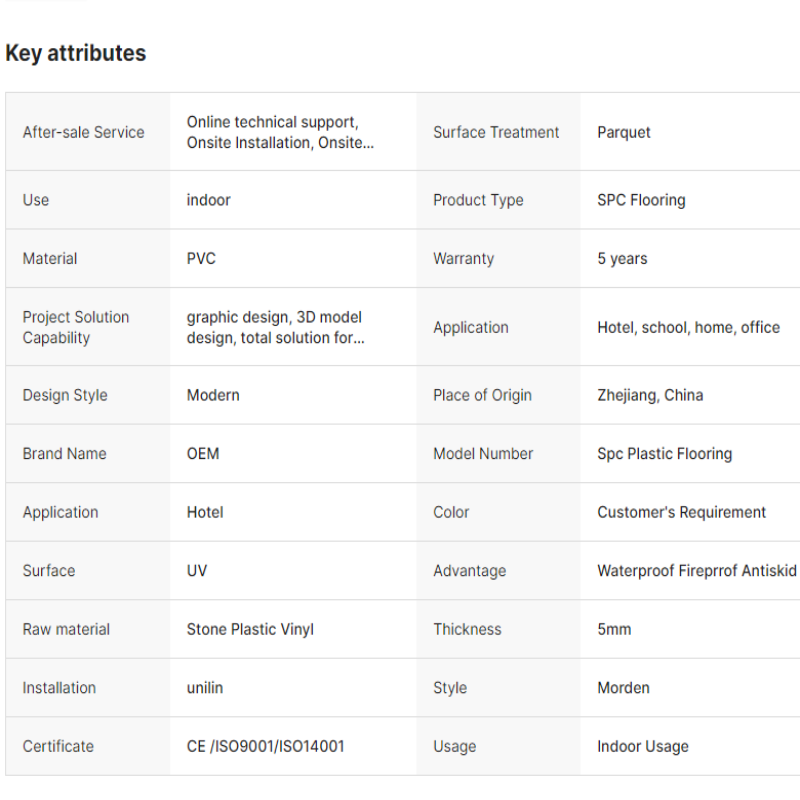Click the OEM brand name value
The image size is (800, 800).
(x=203, y=453)
